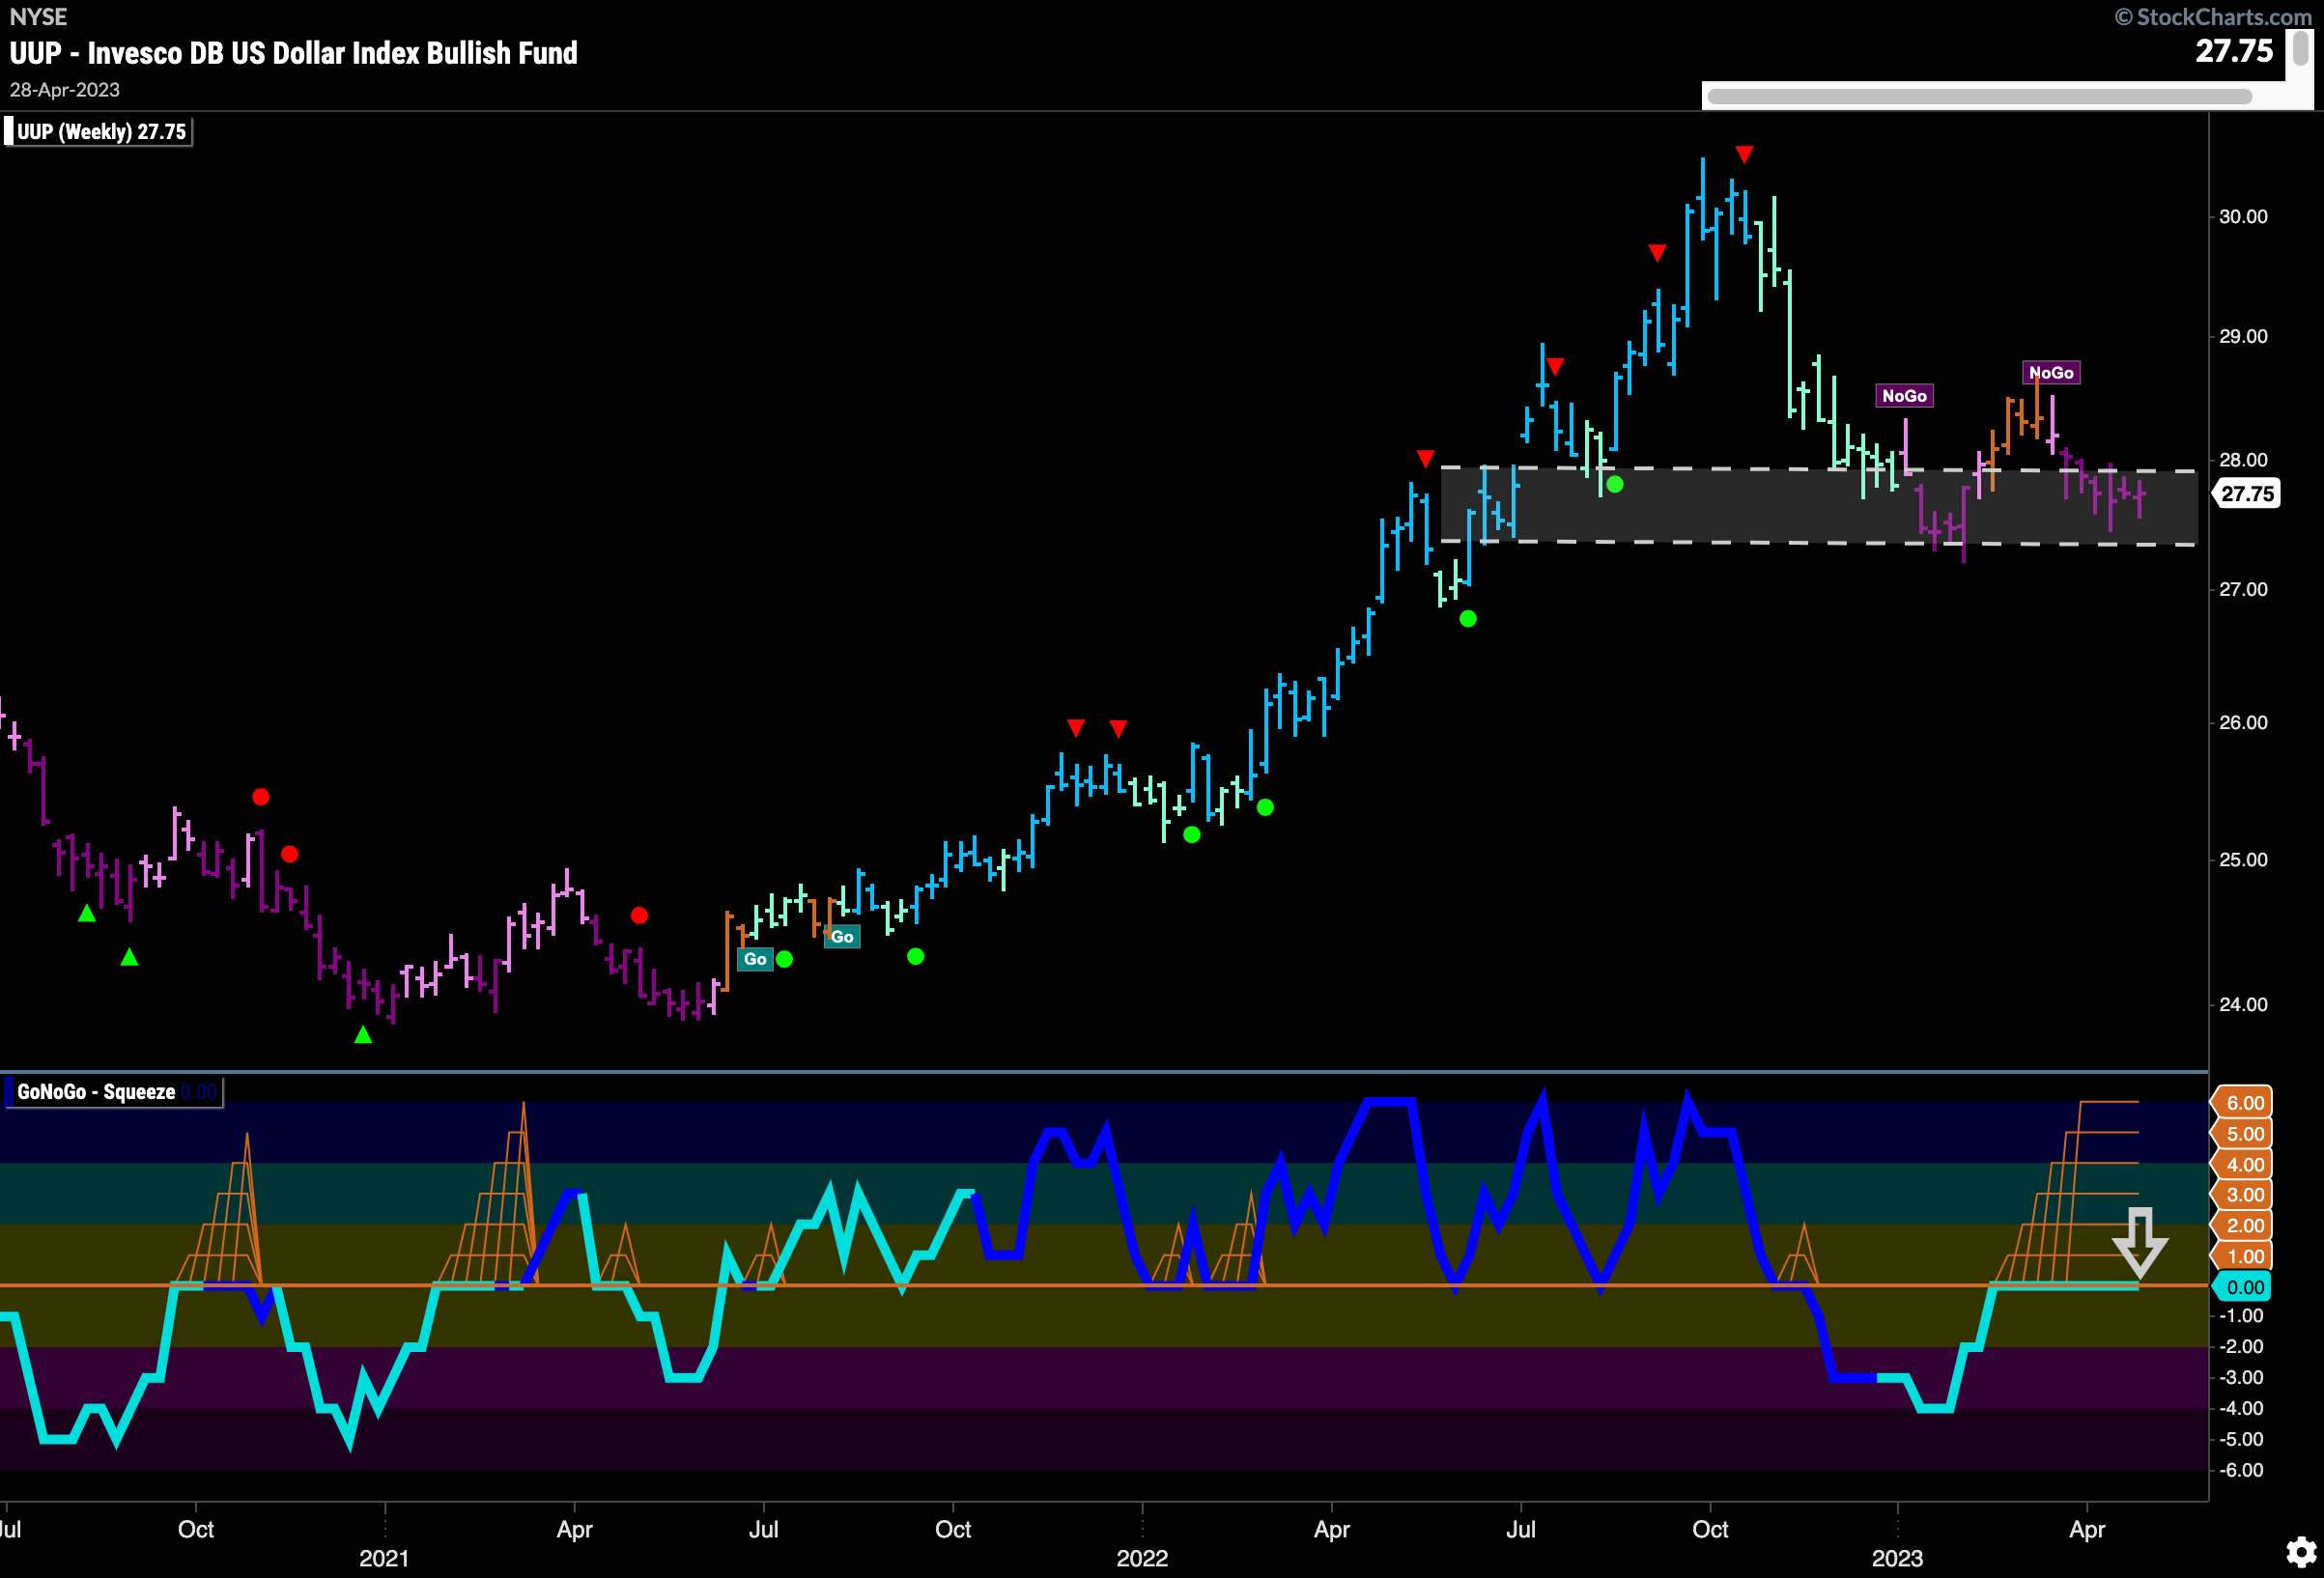Viewport: 2324px width, 1578px height.
Task: Click the chart title UUP - Invesco DB US Dollar Index Bullish Fund
Action: [x=294, y=53]
